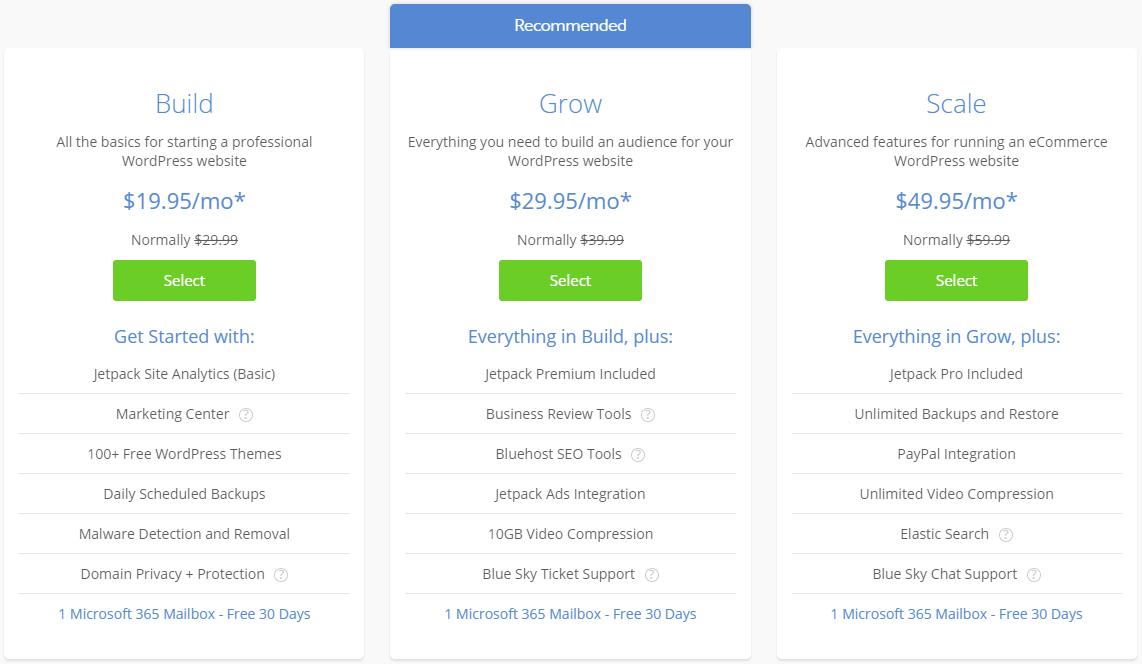This screenshot has height=664, width=1142.
Task: Click 'PayPal Integration' feature
Action: pyautogui.click(x=956, y=454)
